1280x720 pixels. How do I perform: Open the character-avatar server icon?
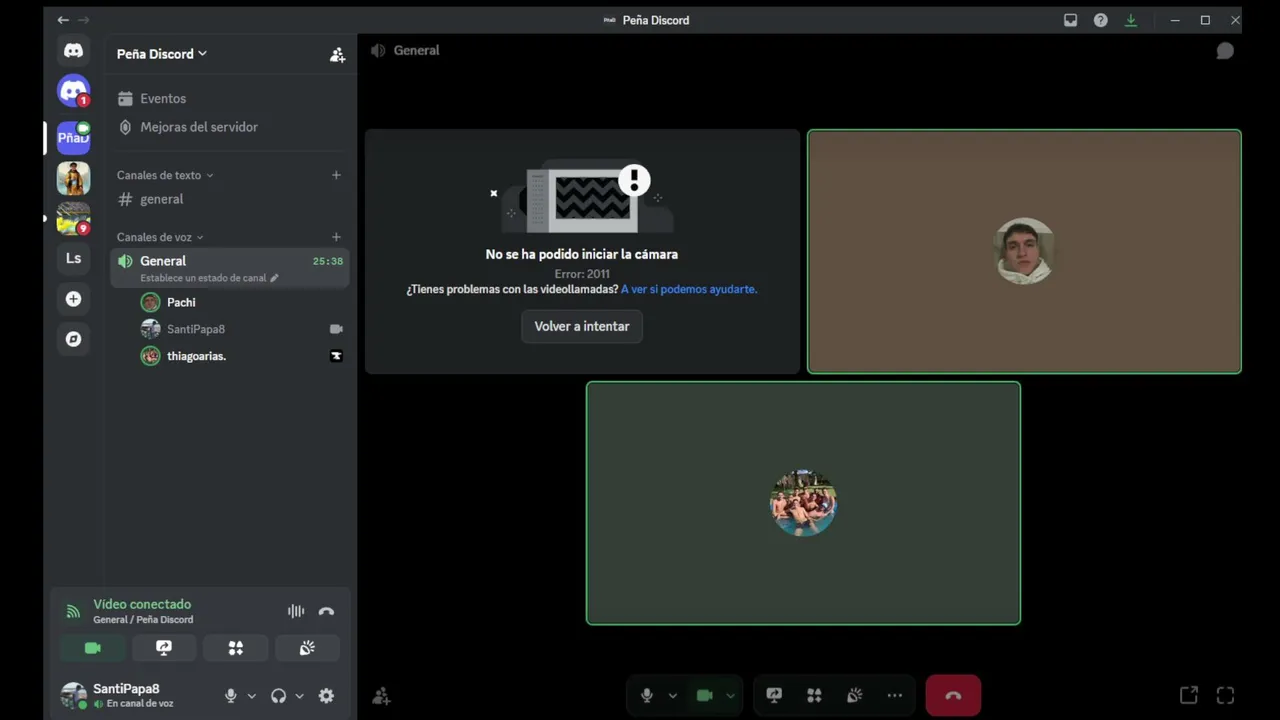click(x=73, y=178)
